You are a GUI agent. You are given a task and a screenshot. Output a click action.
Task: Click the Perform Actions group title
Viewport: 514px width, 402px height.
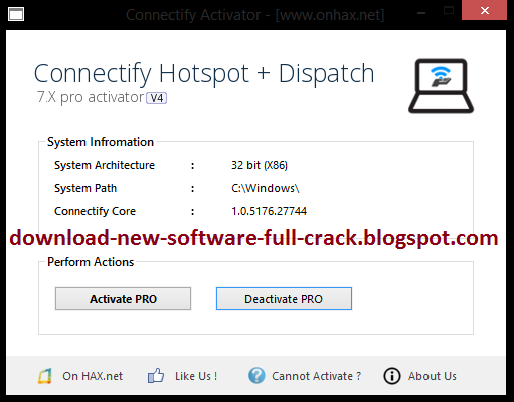click(90, 262)
